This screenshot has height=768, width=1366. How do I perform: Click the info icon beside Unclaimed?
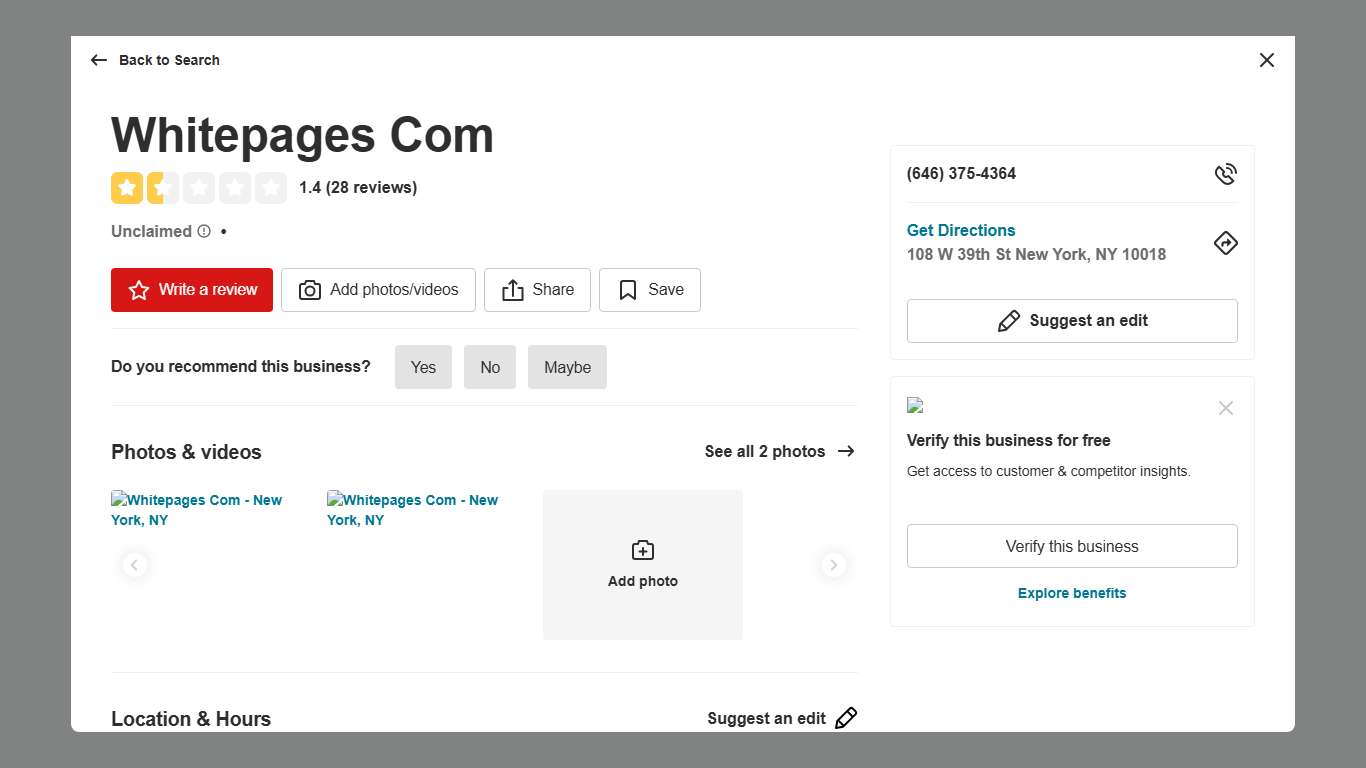tap(204, 231)
